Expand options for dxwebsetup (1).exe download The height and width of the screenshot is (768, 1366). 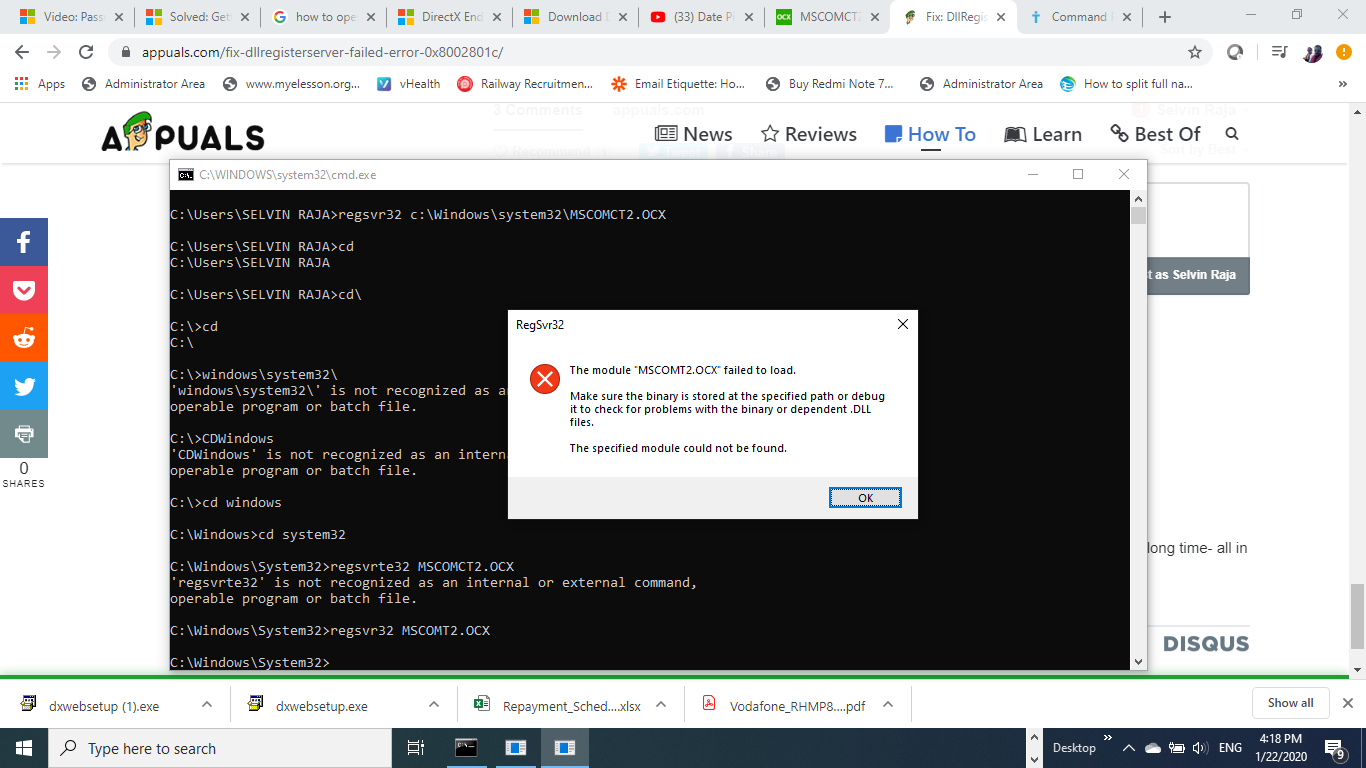click(x=207, y=705)
